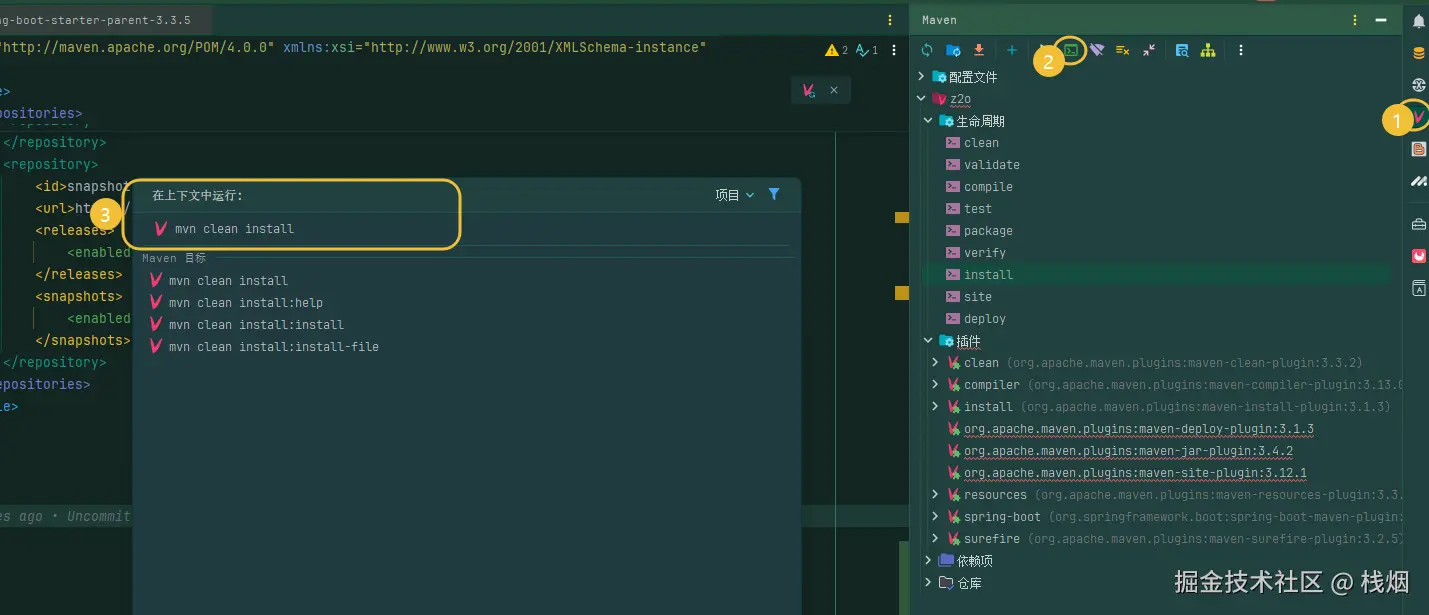
Task: Toggle Maven offline mode
Action: 1097,50
